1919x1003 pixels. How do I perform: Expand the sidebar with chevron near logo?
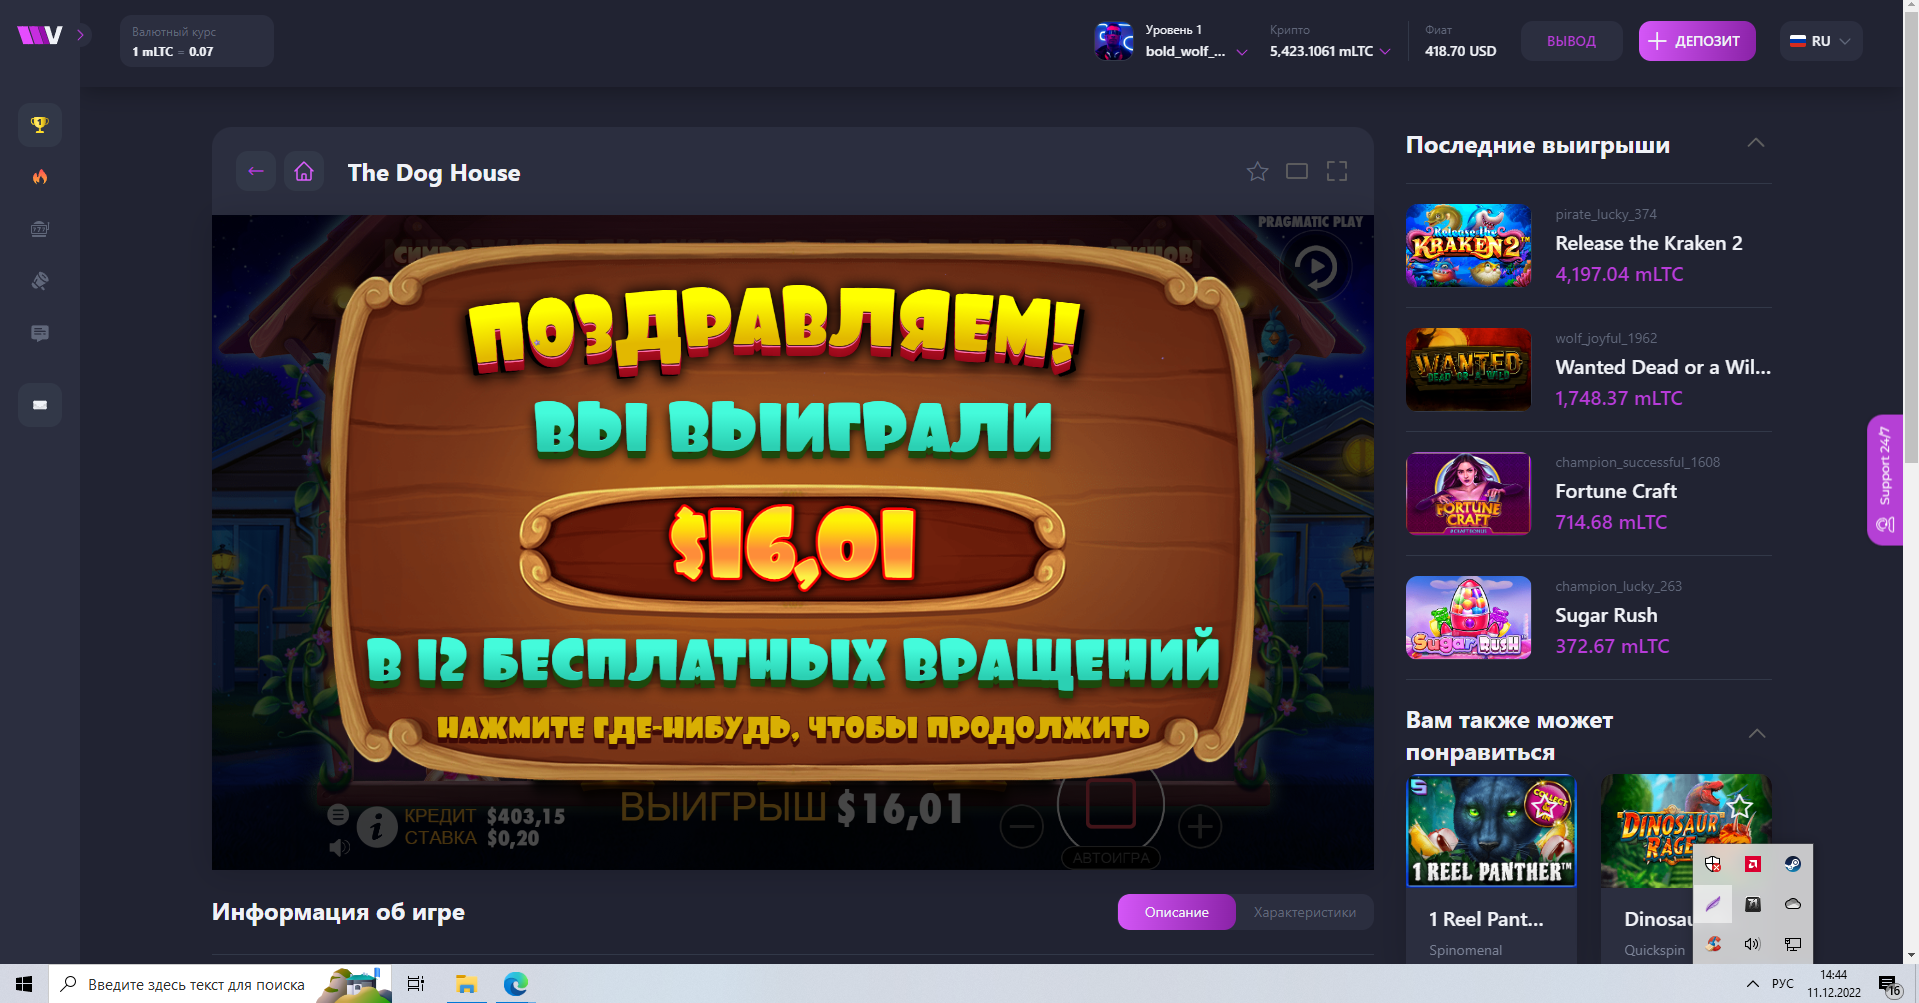(x=81, y=35)
